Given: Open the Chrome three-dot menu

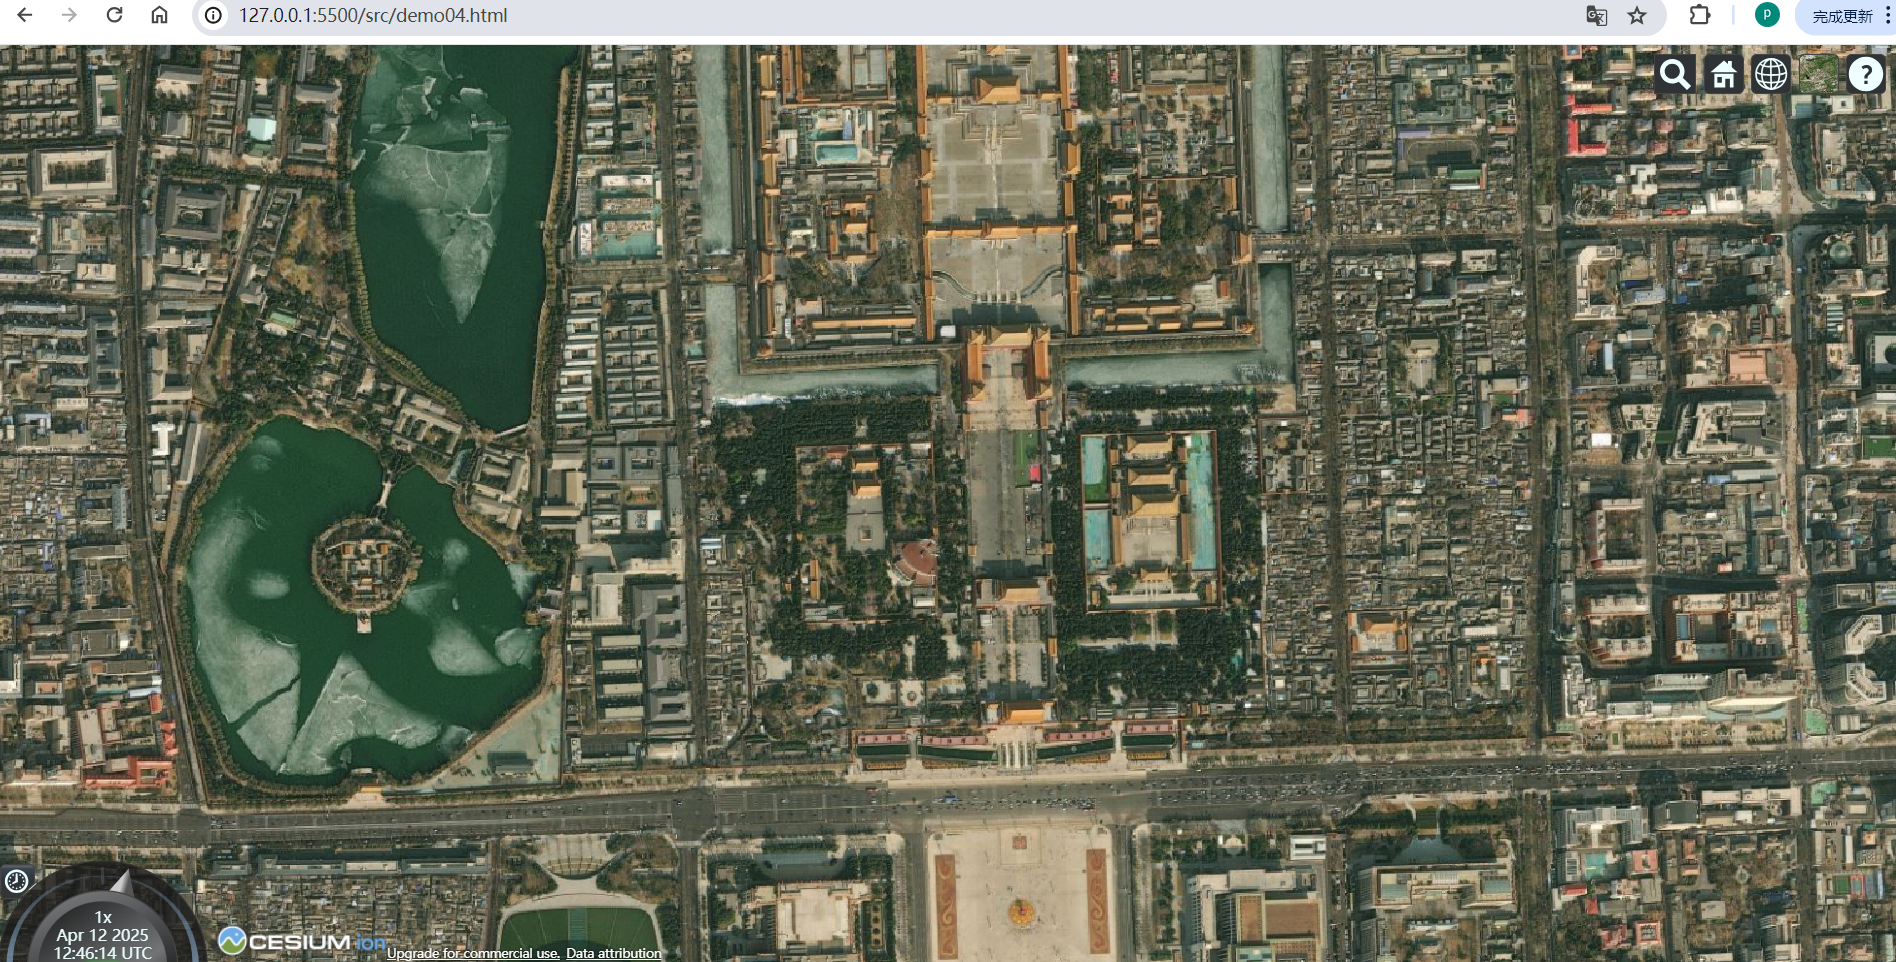Looking at the screenshot, I should (x=1888, y=16).
